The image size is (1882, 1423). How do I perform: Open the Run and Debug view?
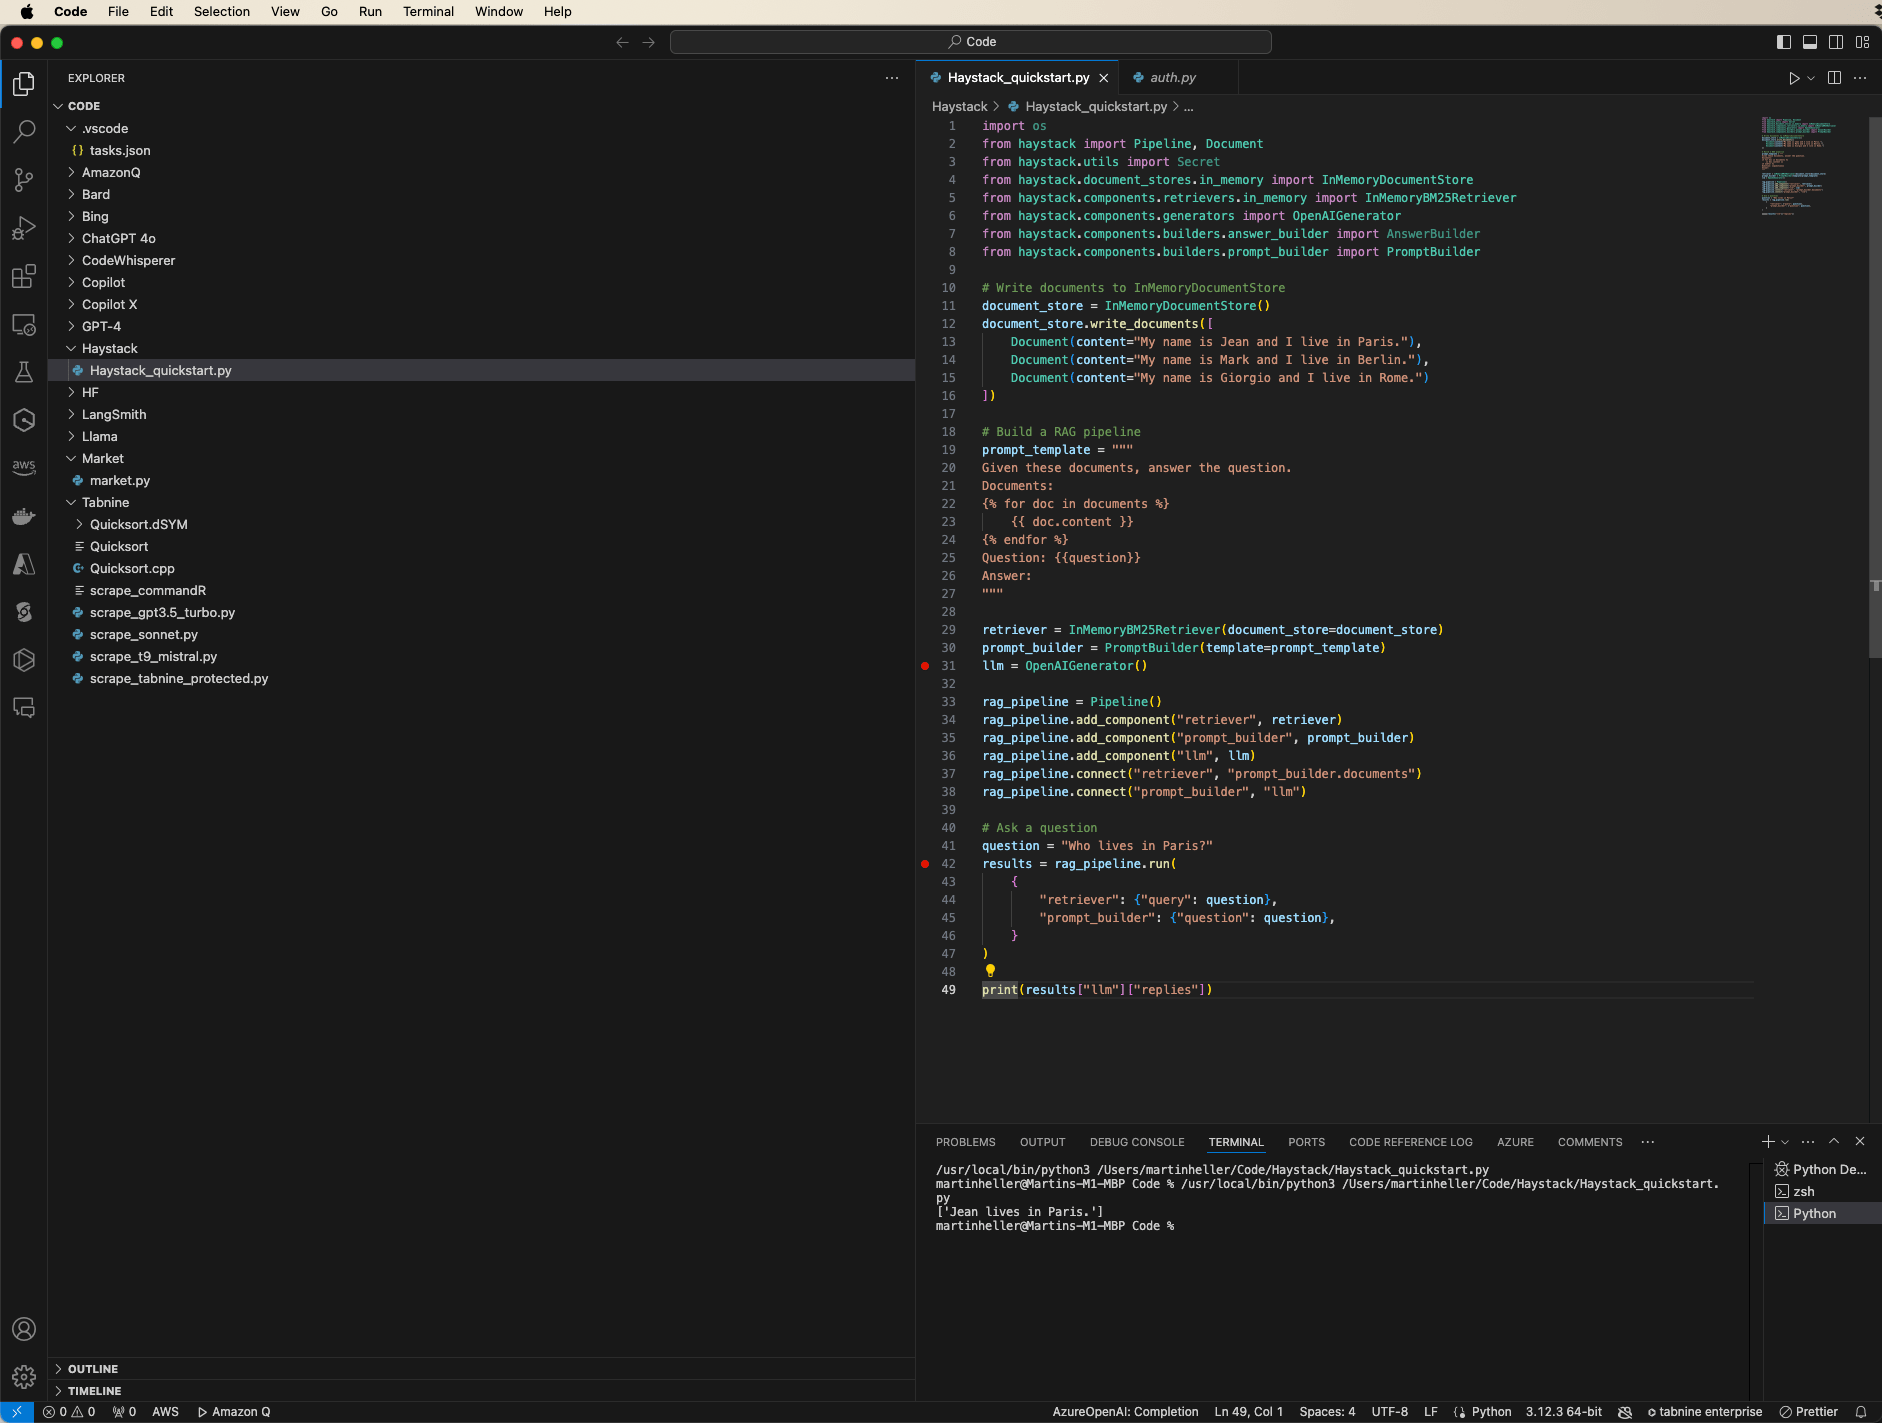click(x=24, y=228)
